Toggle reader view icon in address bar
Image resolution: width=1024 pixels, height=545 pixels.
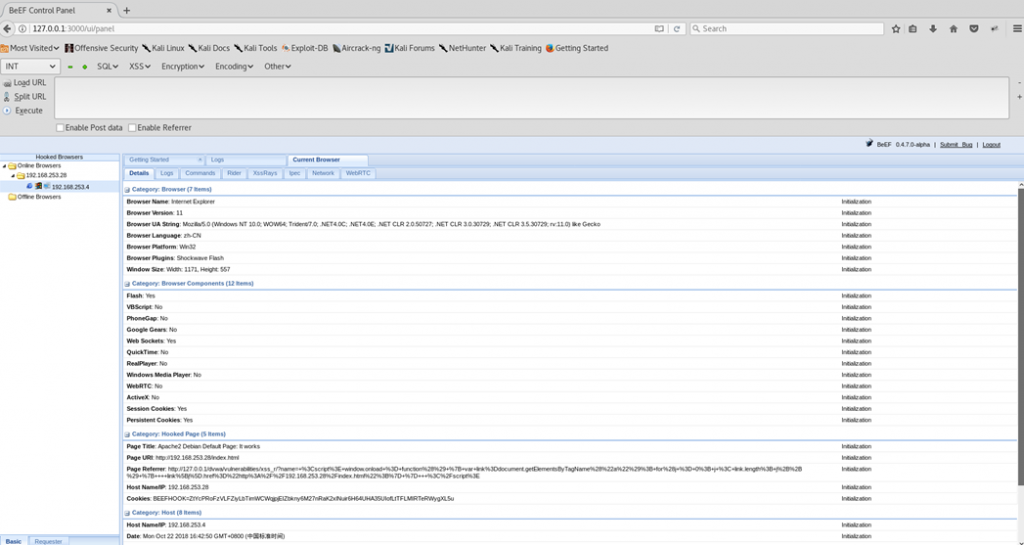click(659, 29)
